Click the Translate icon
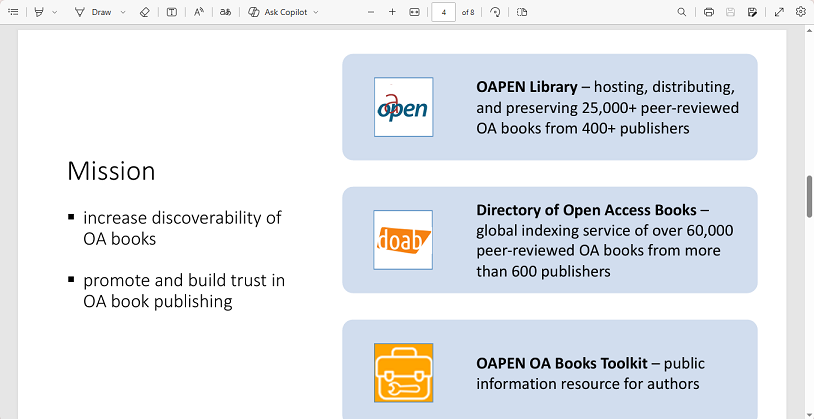The image size is (814, 419). 225,12
